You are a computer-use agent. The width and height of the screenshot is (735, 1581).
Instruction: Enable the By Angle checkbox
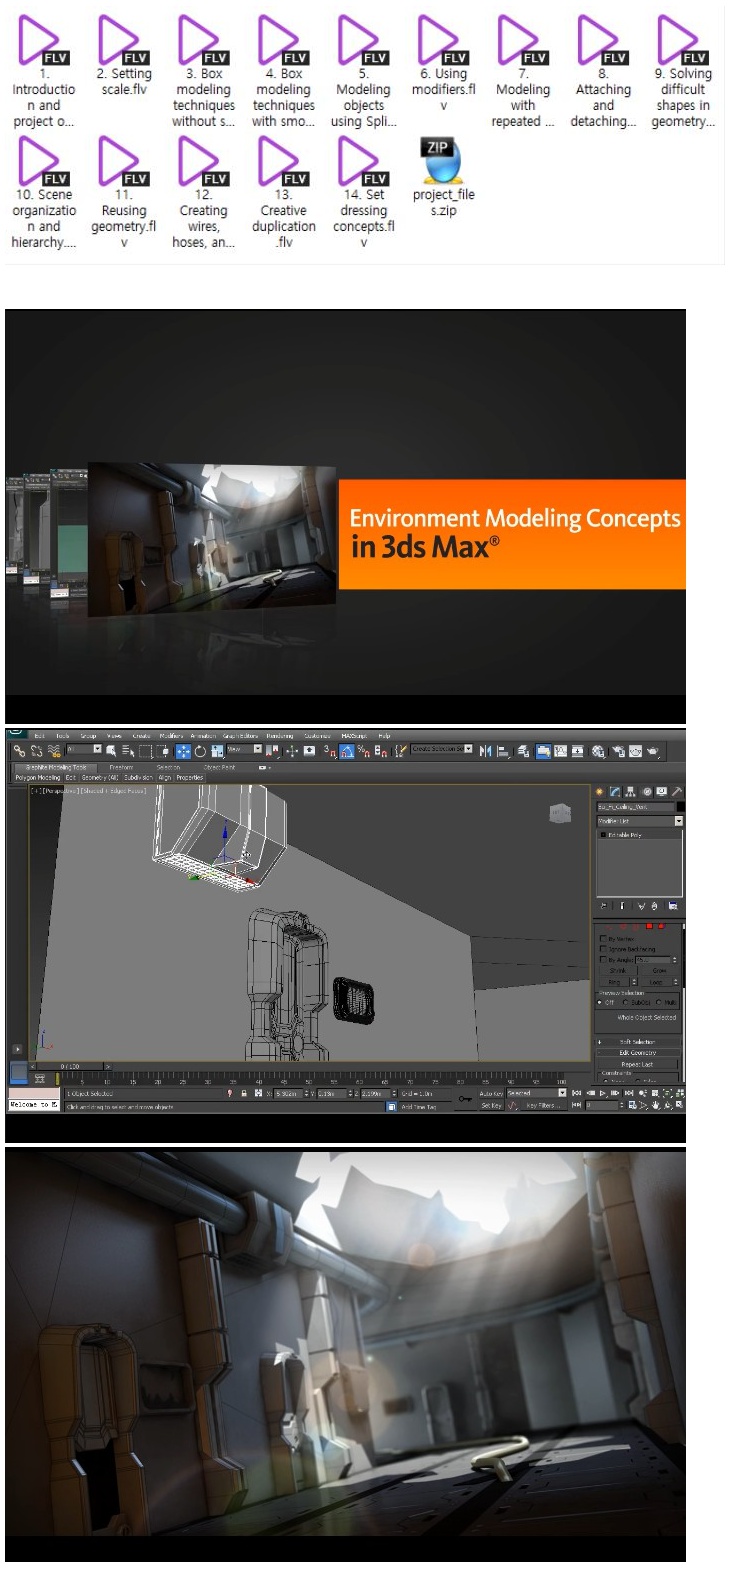[x=603, y=960]
